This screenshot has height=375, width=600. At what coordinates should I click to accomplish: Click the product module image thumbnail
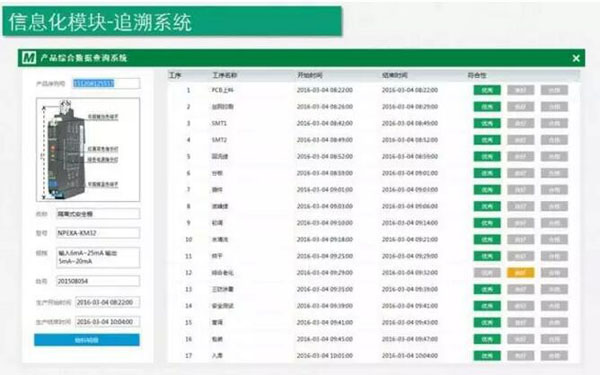(x=88, y=150)
